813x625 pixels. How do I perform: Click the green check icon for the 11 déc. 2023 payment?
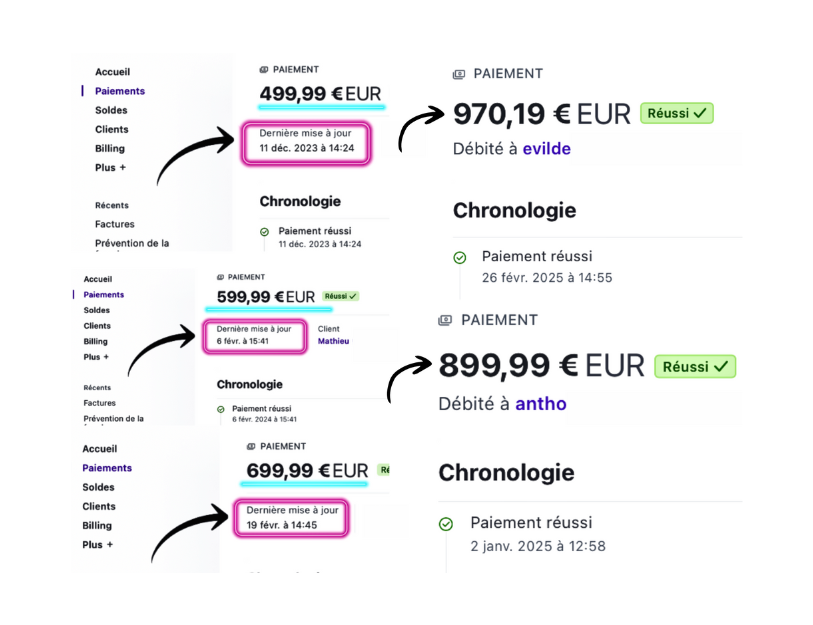click(x=264, y=232)
